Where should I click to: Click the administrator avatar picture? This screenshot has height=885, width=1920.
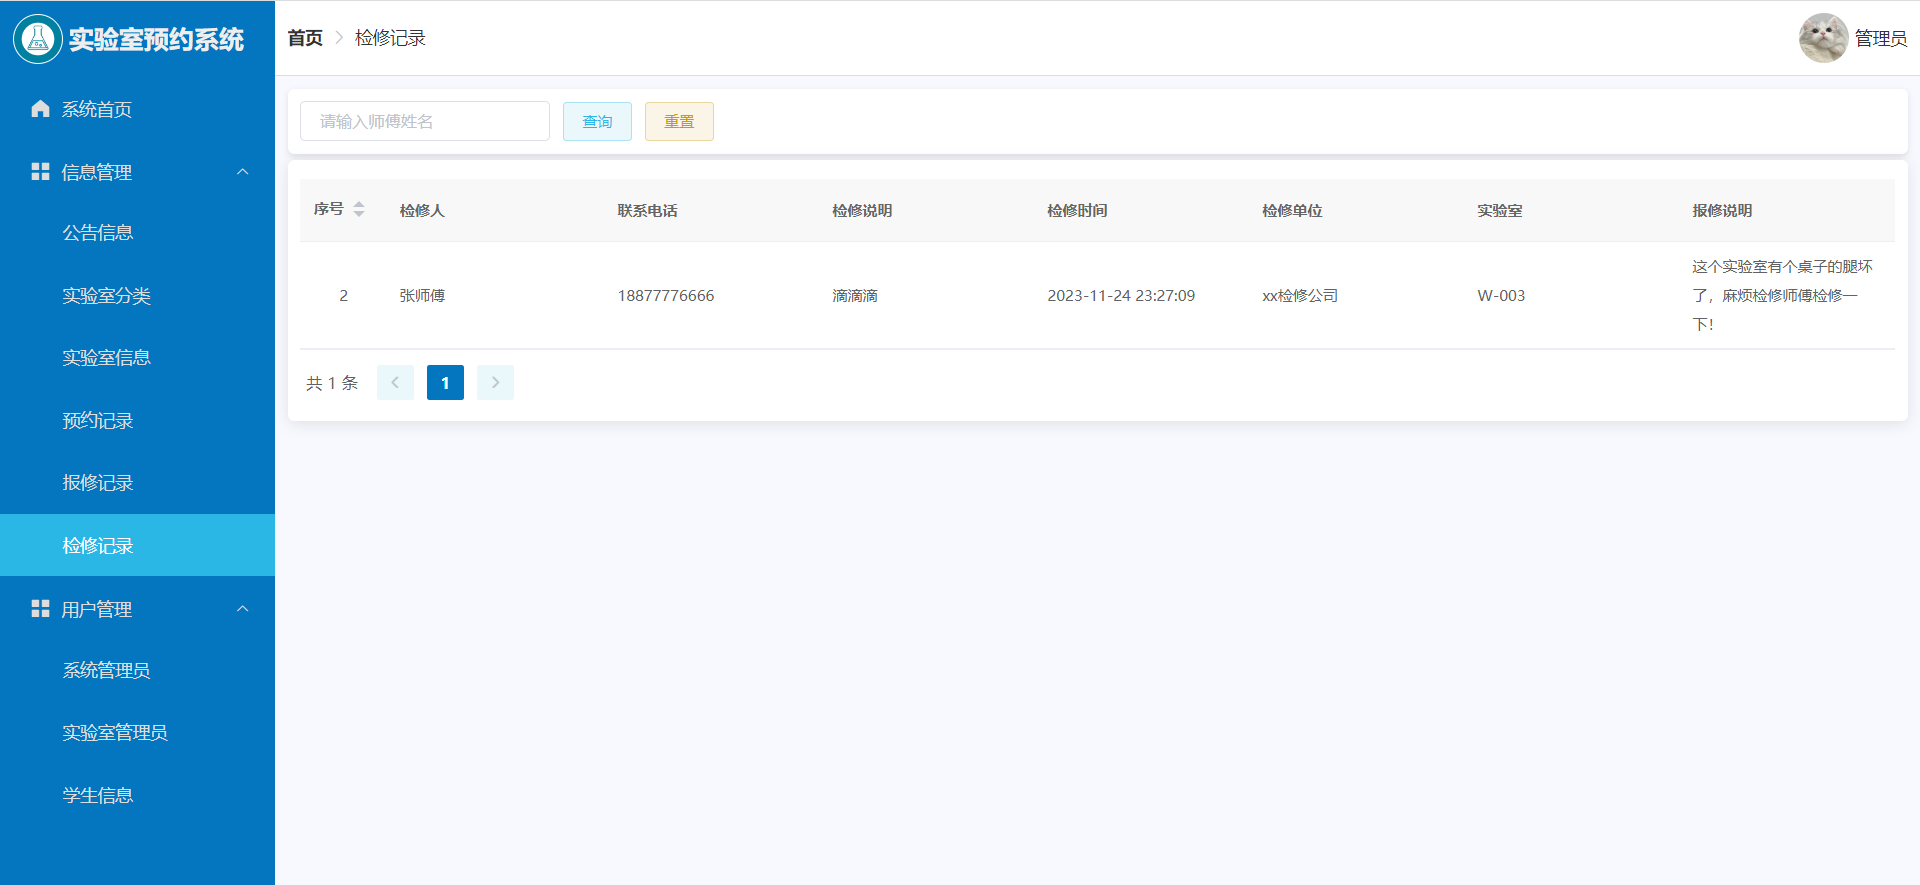(x=1823, y=38)
